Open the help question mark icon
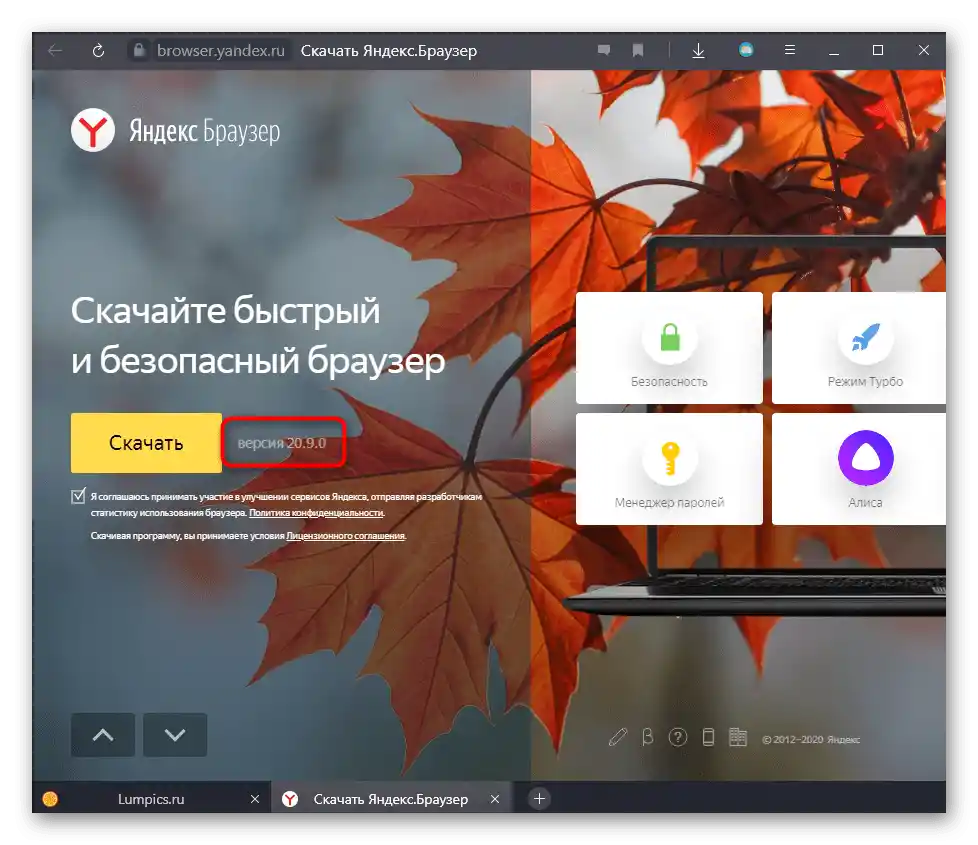Image resolution: width=978 pixels, height=845 pixels. point(677,738)
